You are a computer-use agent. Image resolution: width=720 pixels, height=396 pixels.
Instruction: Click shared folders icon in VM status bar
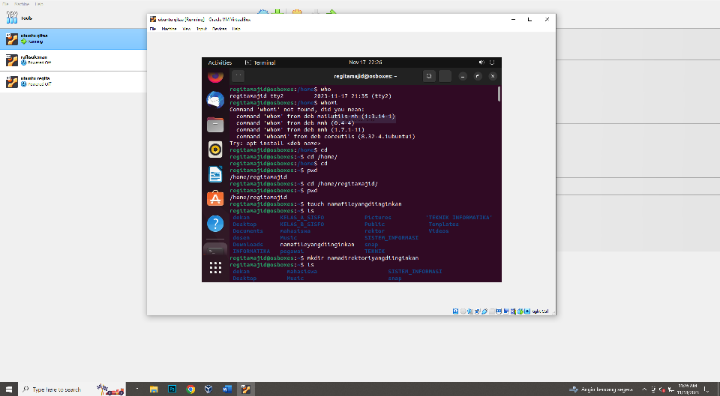click(492, 311)
